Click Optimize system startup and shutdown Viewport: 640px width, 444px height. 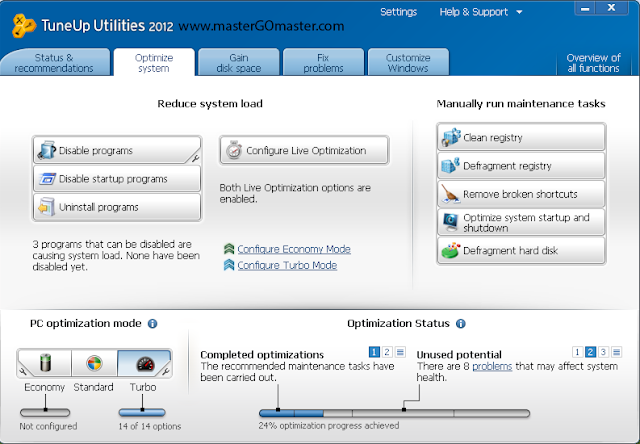click(x=521, y=222)
